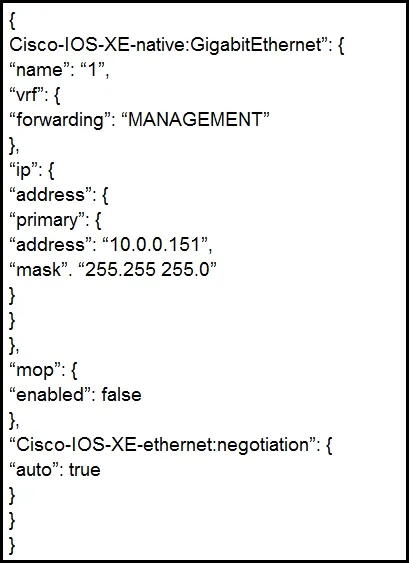The height and width of the screenshot is (563, 409).
Task: Click the "mop" key line
Action: coord(43,370)
